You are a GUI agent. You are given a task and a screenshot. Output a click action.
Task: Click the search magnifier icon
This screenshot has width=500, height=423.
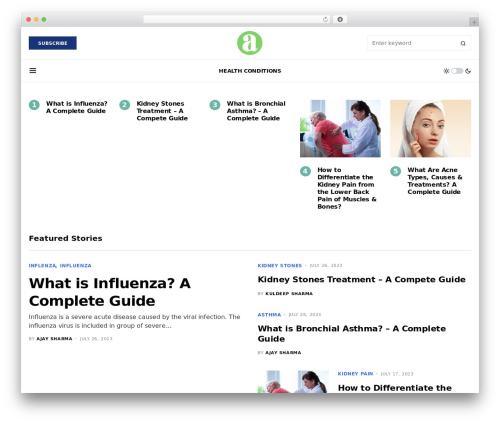click(463, 43)
